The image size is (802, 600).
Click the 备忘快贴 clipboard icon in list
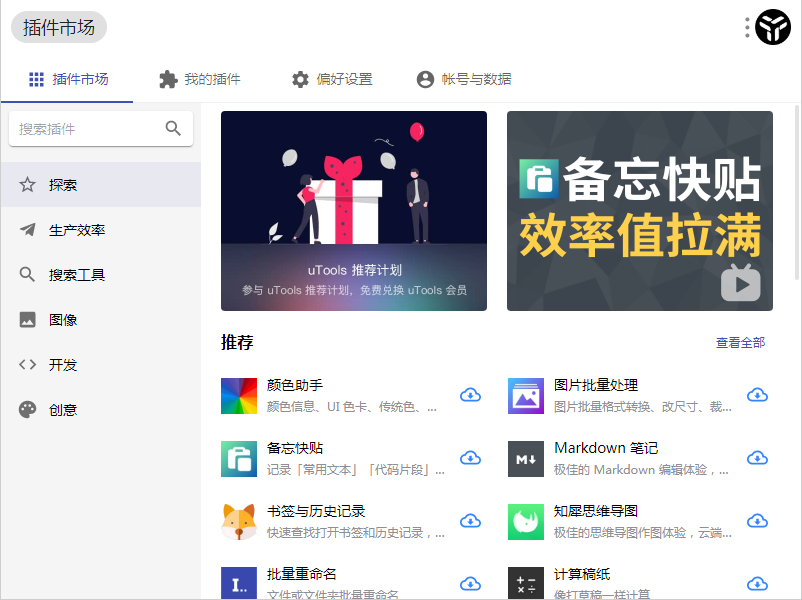click(239, 459)
